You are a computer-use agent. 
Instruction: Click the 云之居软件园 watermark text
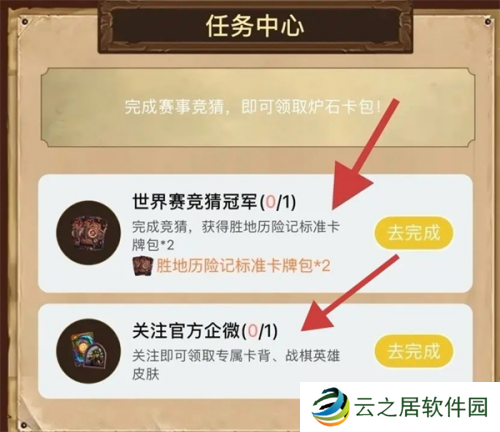[421, 407]
